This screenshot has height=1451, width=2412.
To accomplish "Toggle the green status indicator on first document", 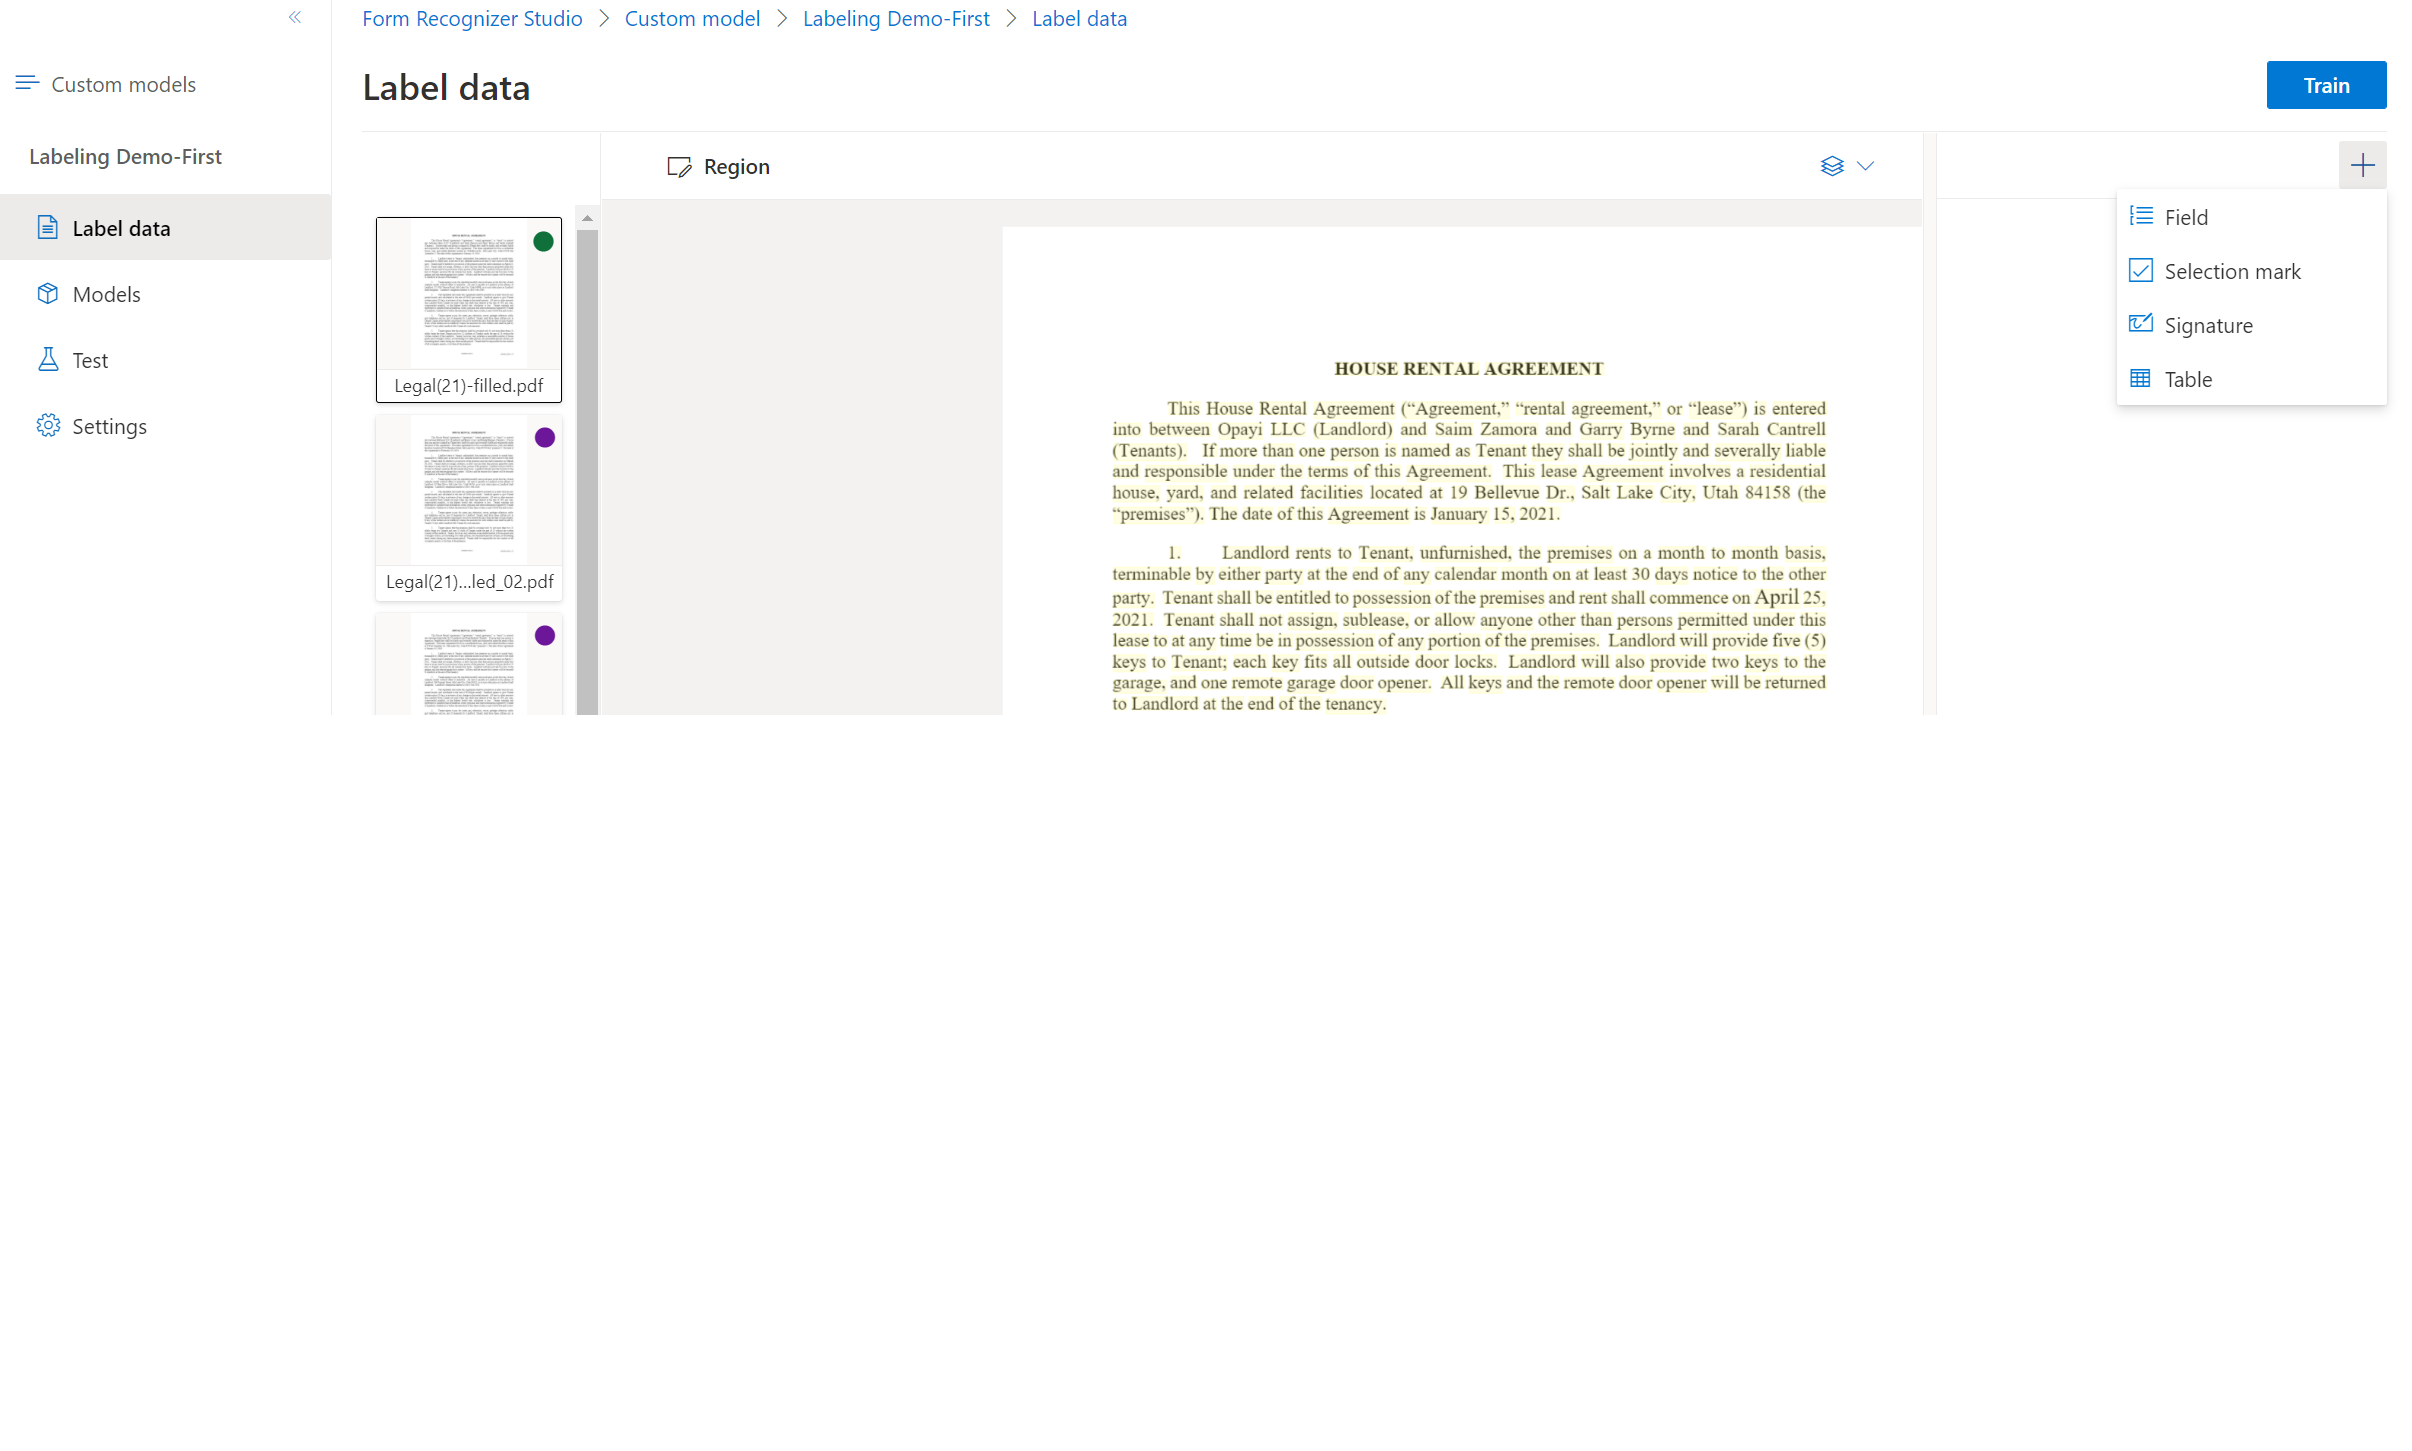I will click(544, 243).
